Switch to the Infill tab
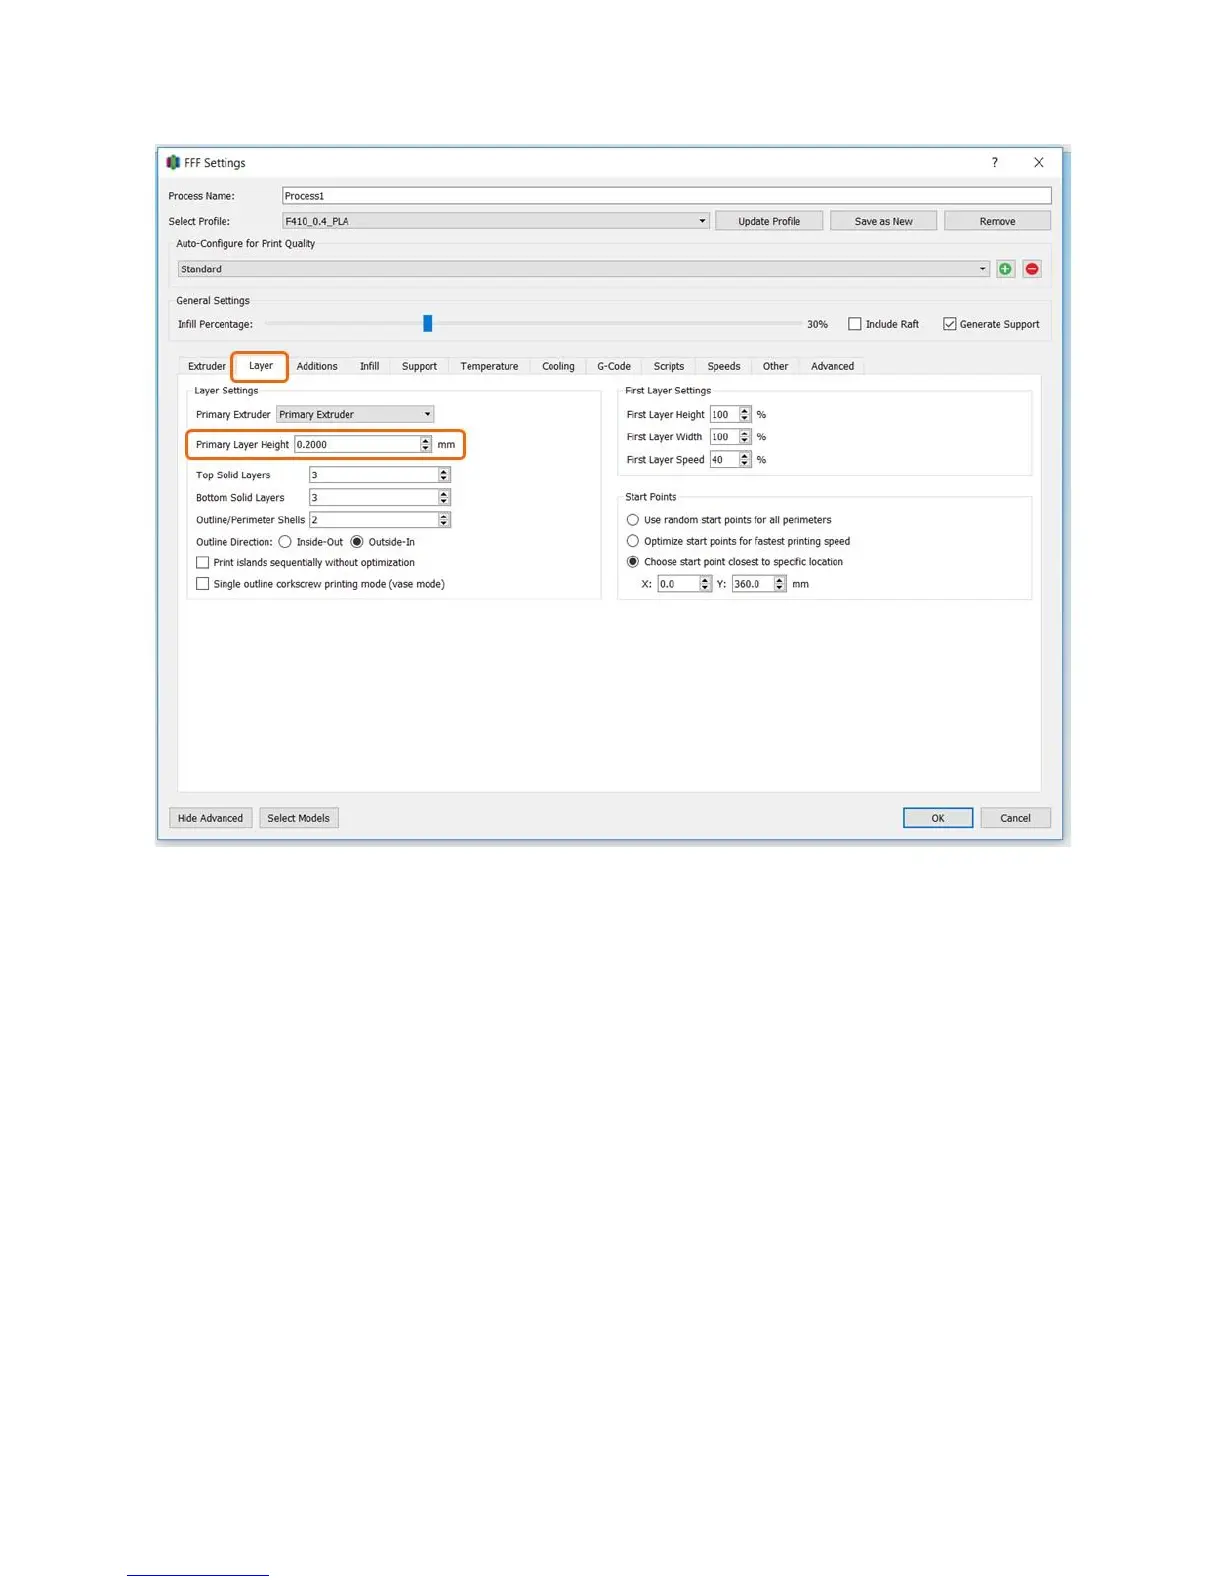Screen dimensions: 1224x1584 370,366
